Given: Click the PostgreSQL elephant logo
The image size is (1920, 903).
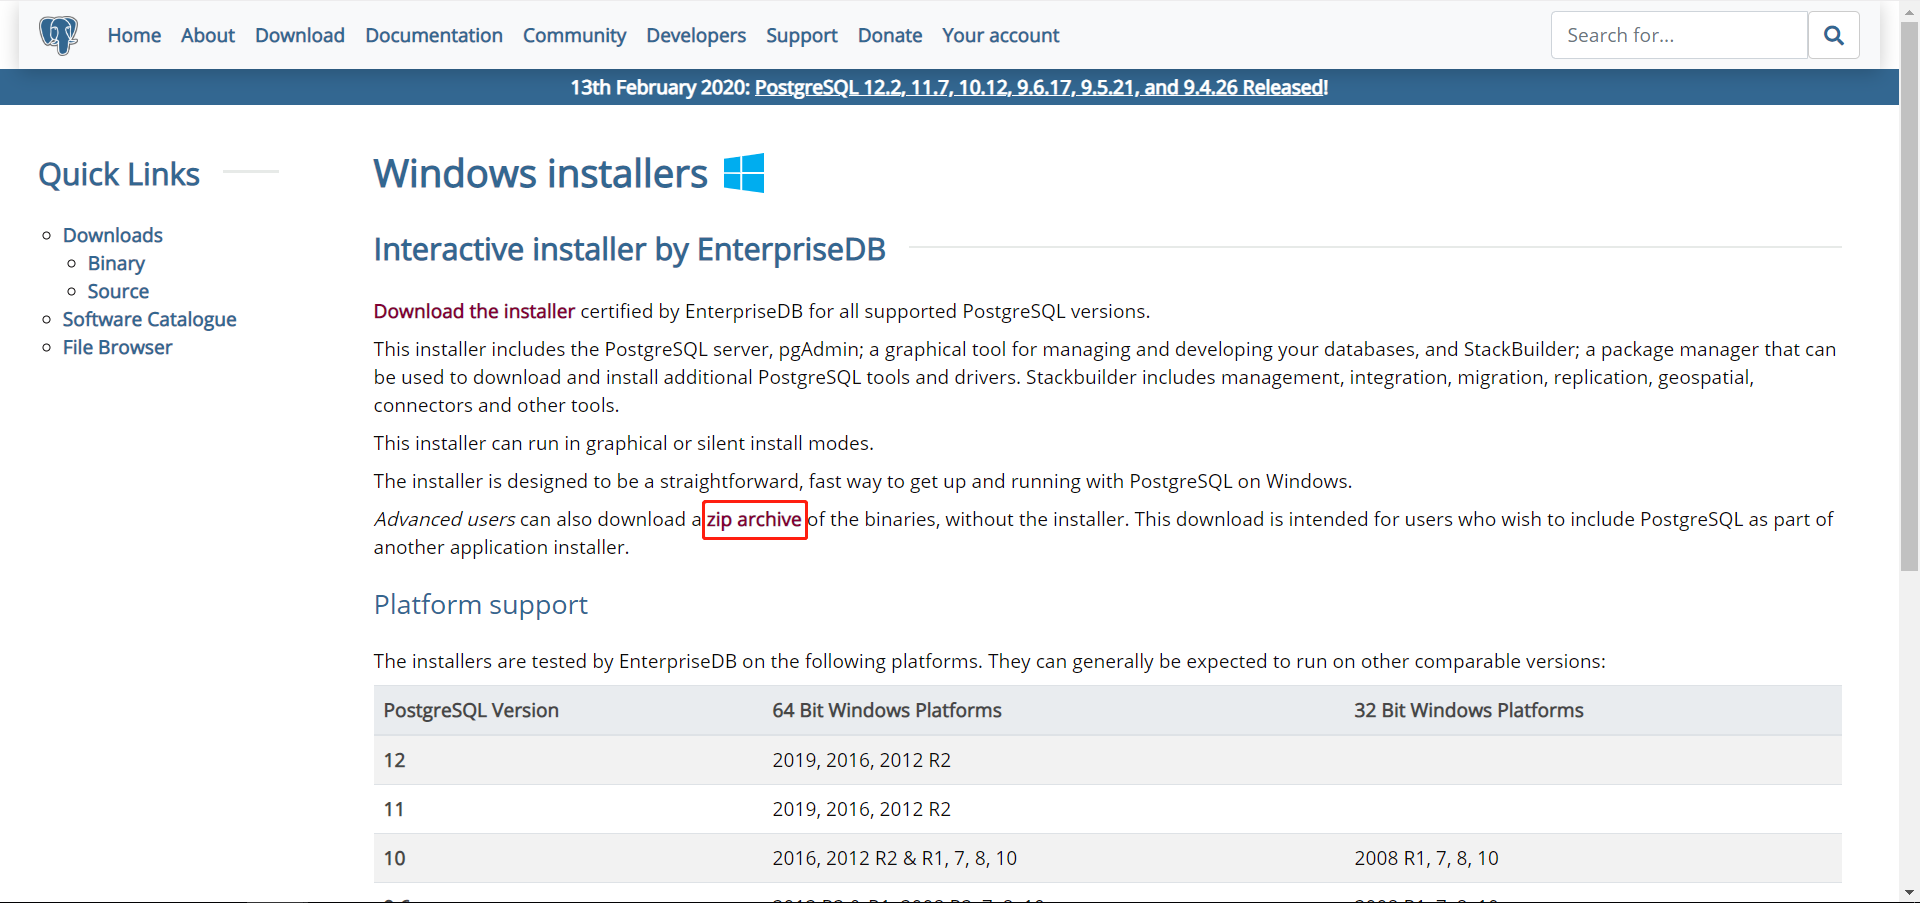Looking at the screenshot, I should coord(58,36).
